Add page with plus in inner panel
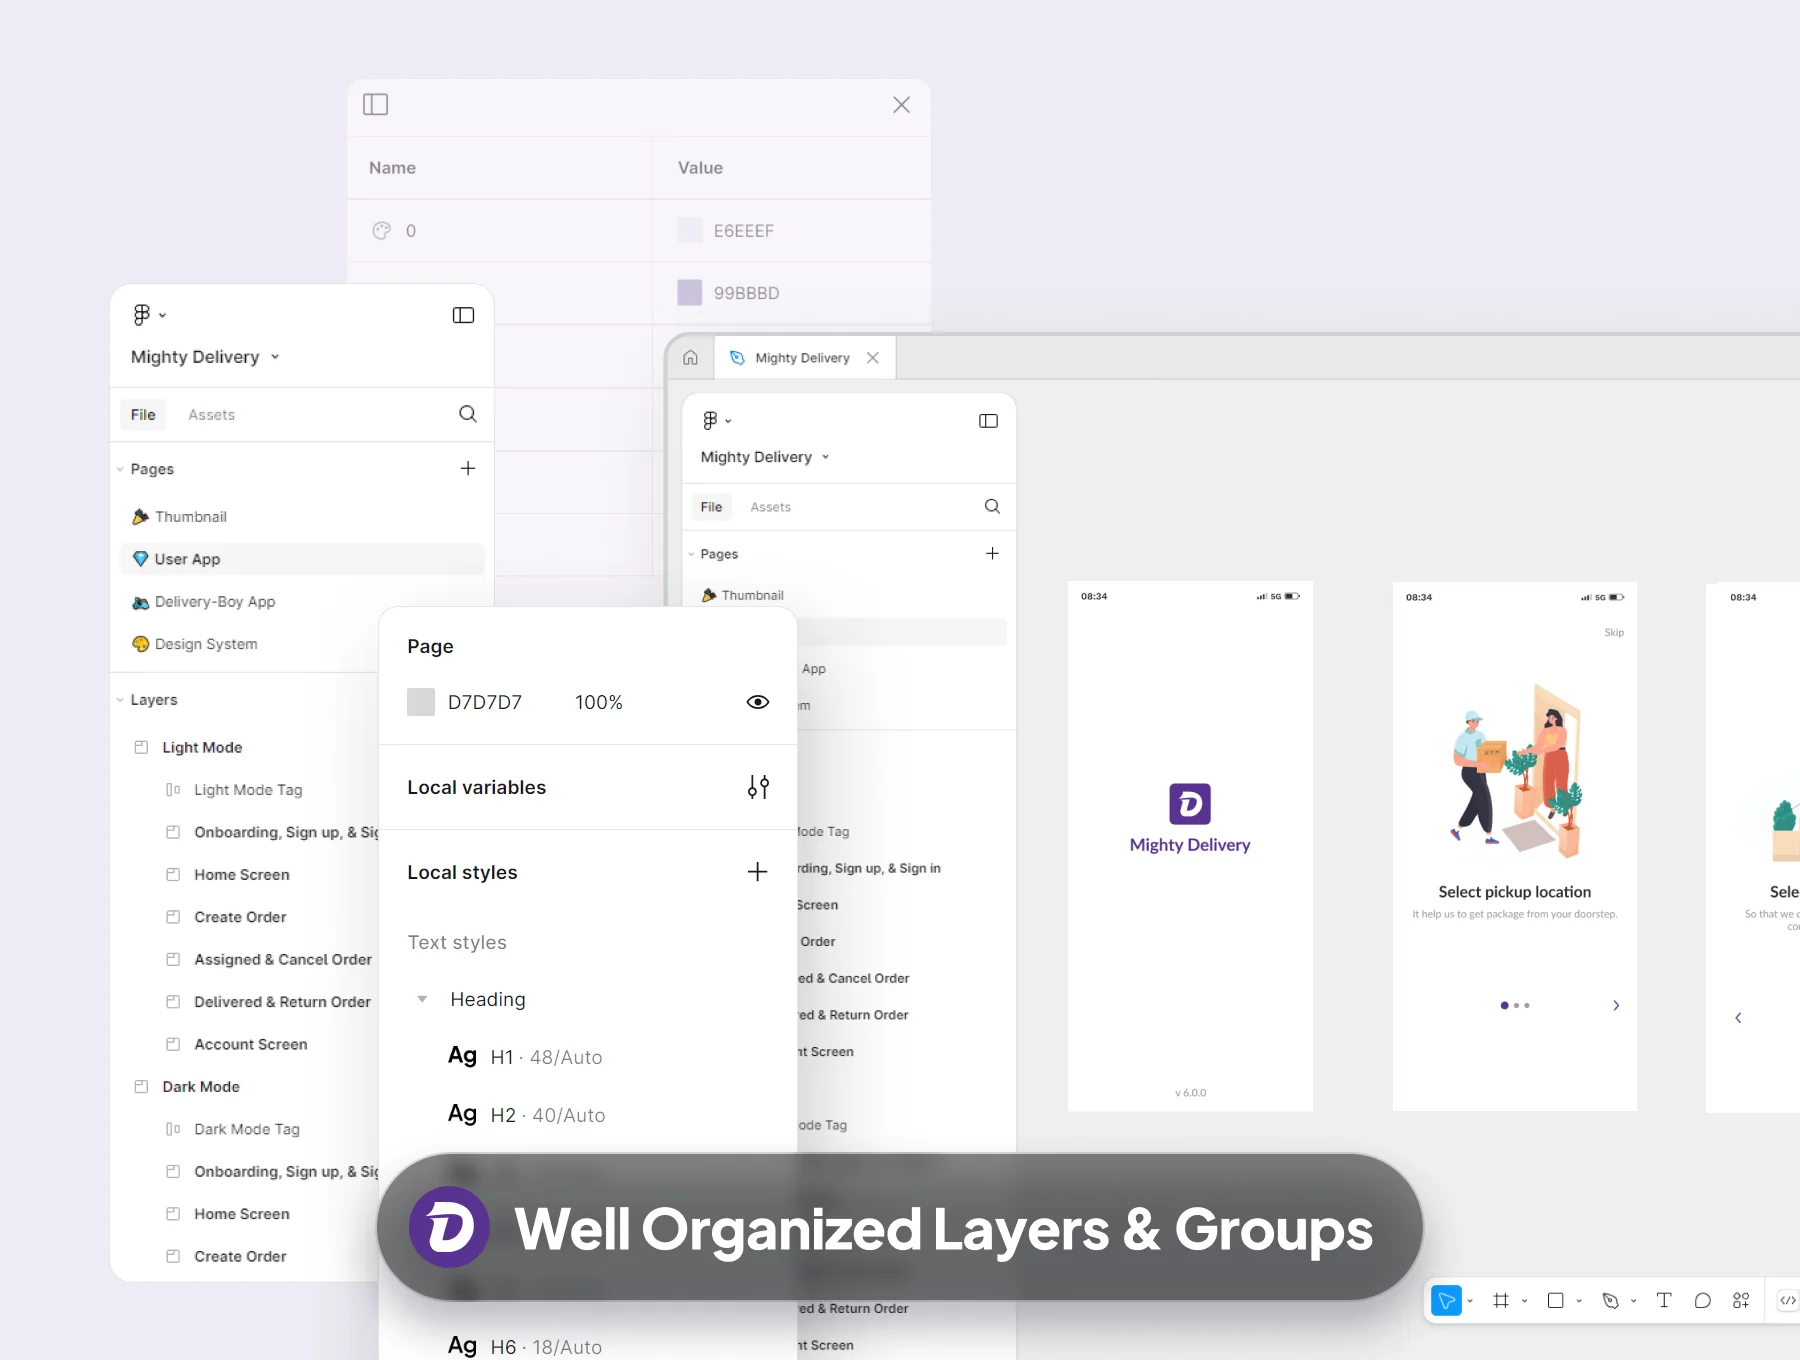The image size is (1800, 1360). click(x=992, y=553)
